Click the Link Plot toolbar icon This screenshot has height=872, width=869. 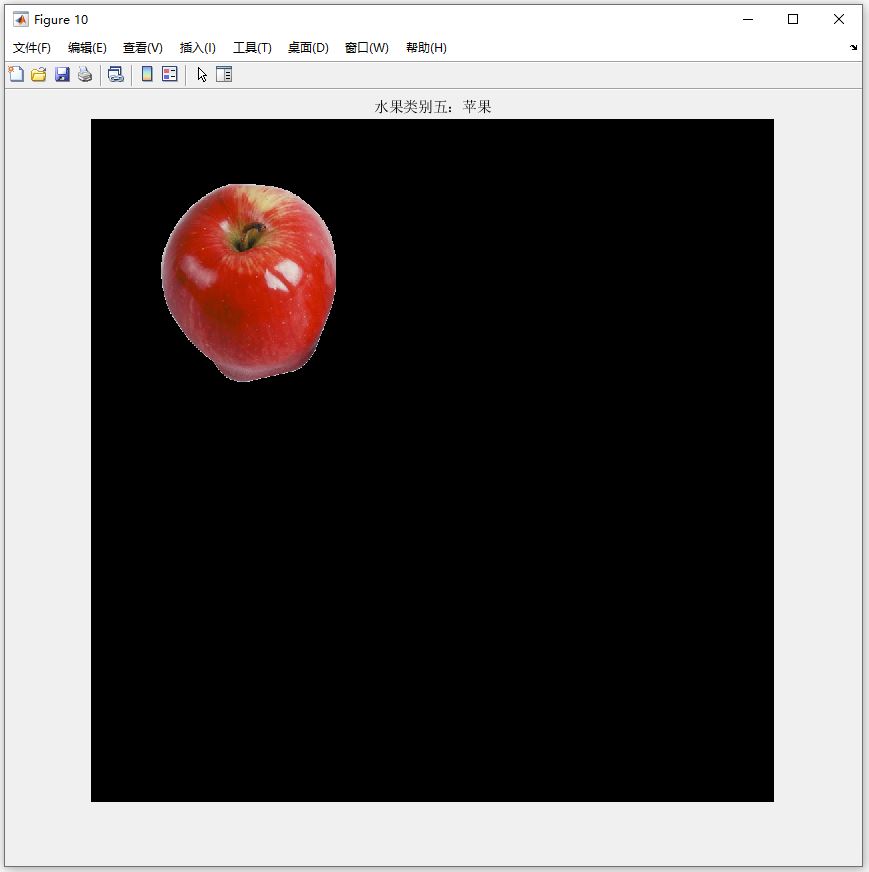coord(116,74)
